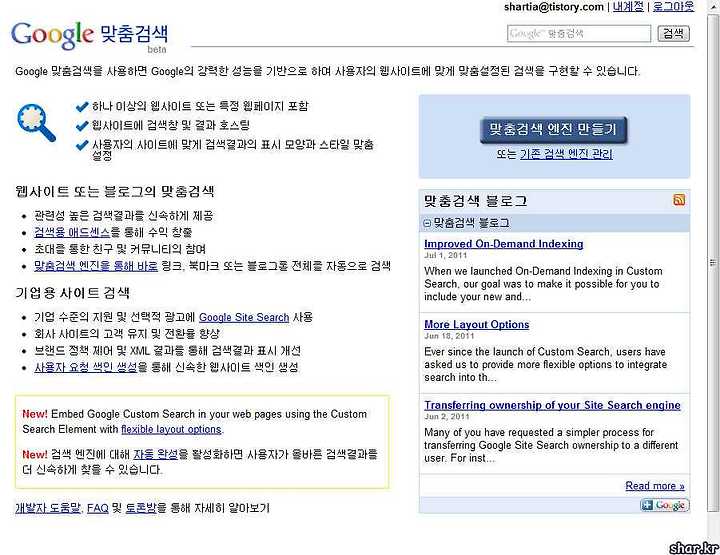Viewport: 720px width, 555px height.
Task: Open the 내계정 link
Action: coord(628,6)
